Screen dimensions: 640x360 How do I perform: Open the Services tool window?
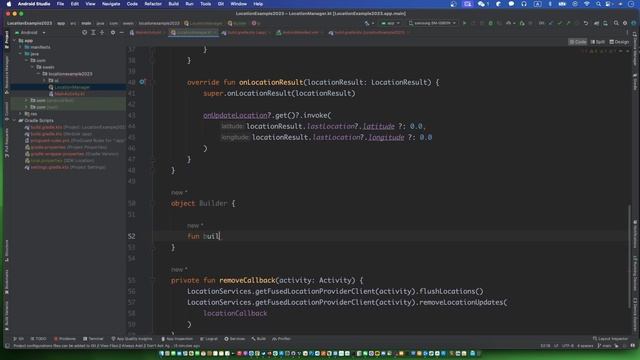(234, 339)
